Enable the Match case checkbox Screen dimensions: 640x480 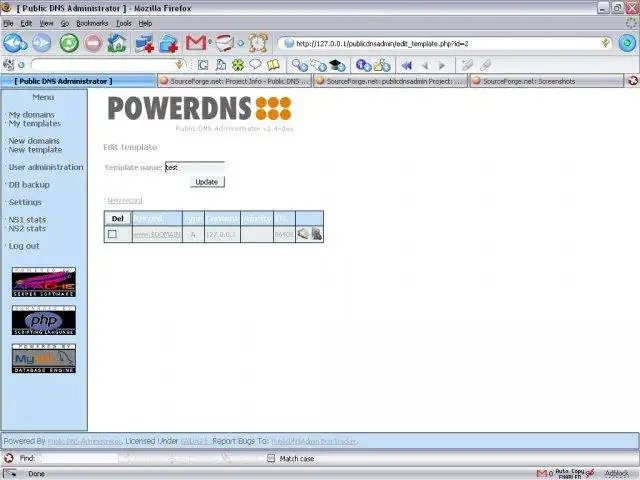pyautogui.click(x=271, y=458)
